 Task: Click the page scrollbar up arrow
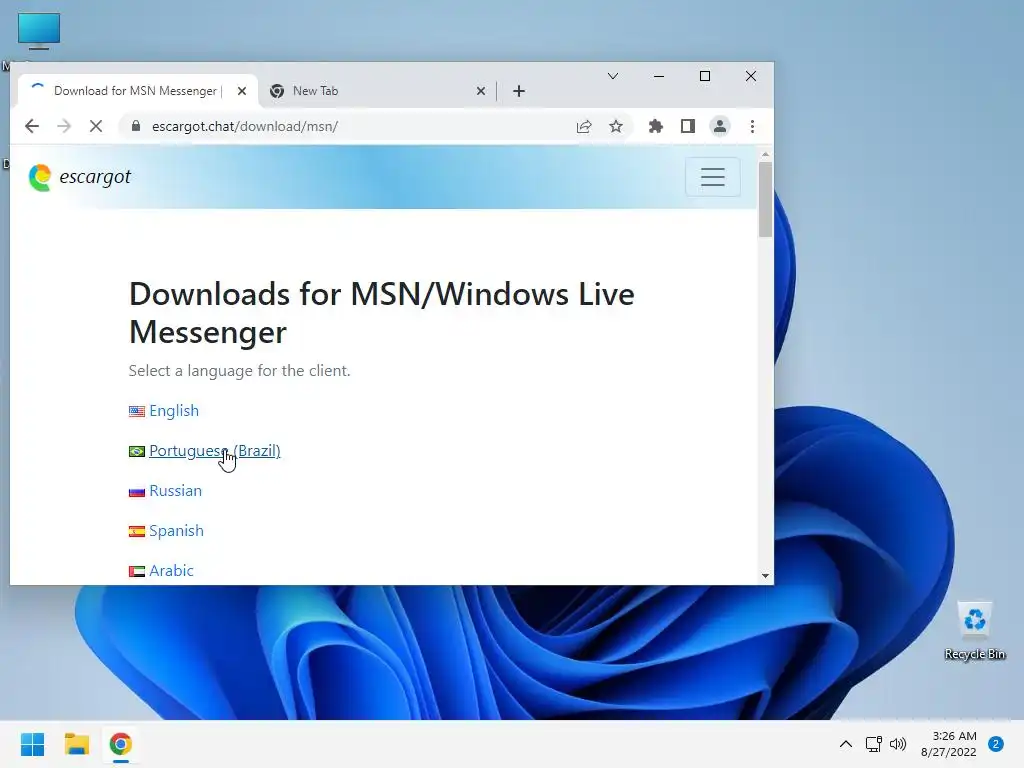pyautogui.click(x=765, y=155)
